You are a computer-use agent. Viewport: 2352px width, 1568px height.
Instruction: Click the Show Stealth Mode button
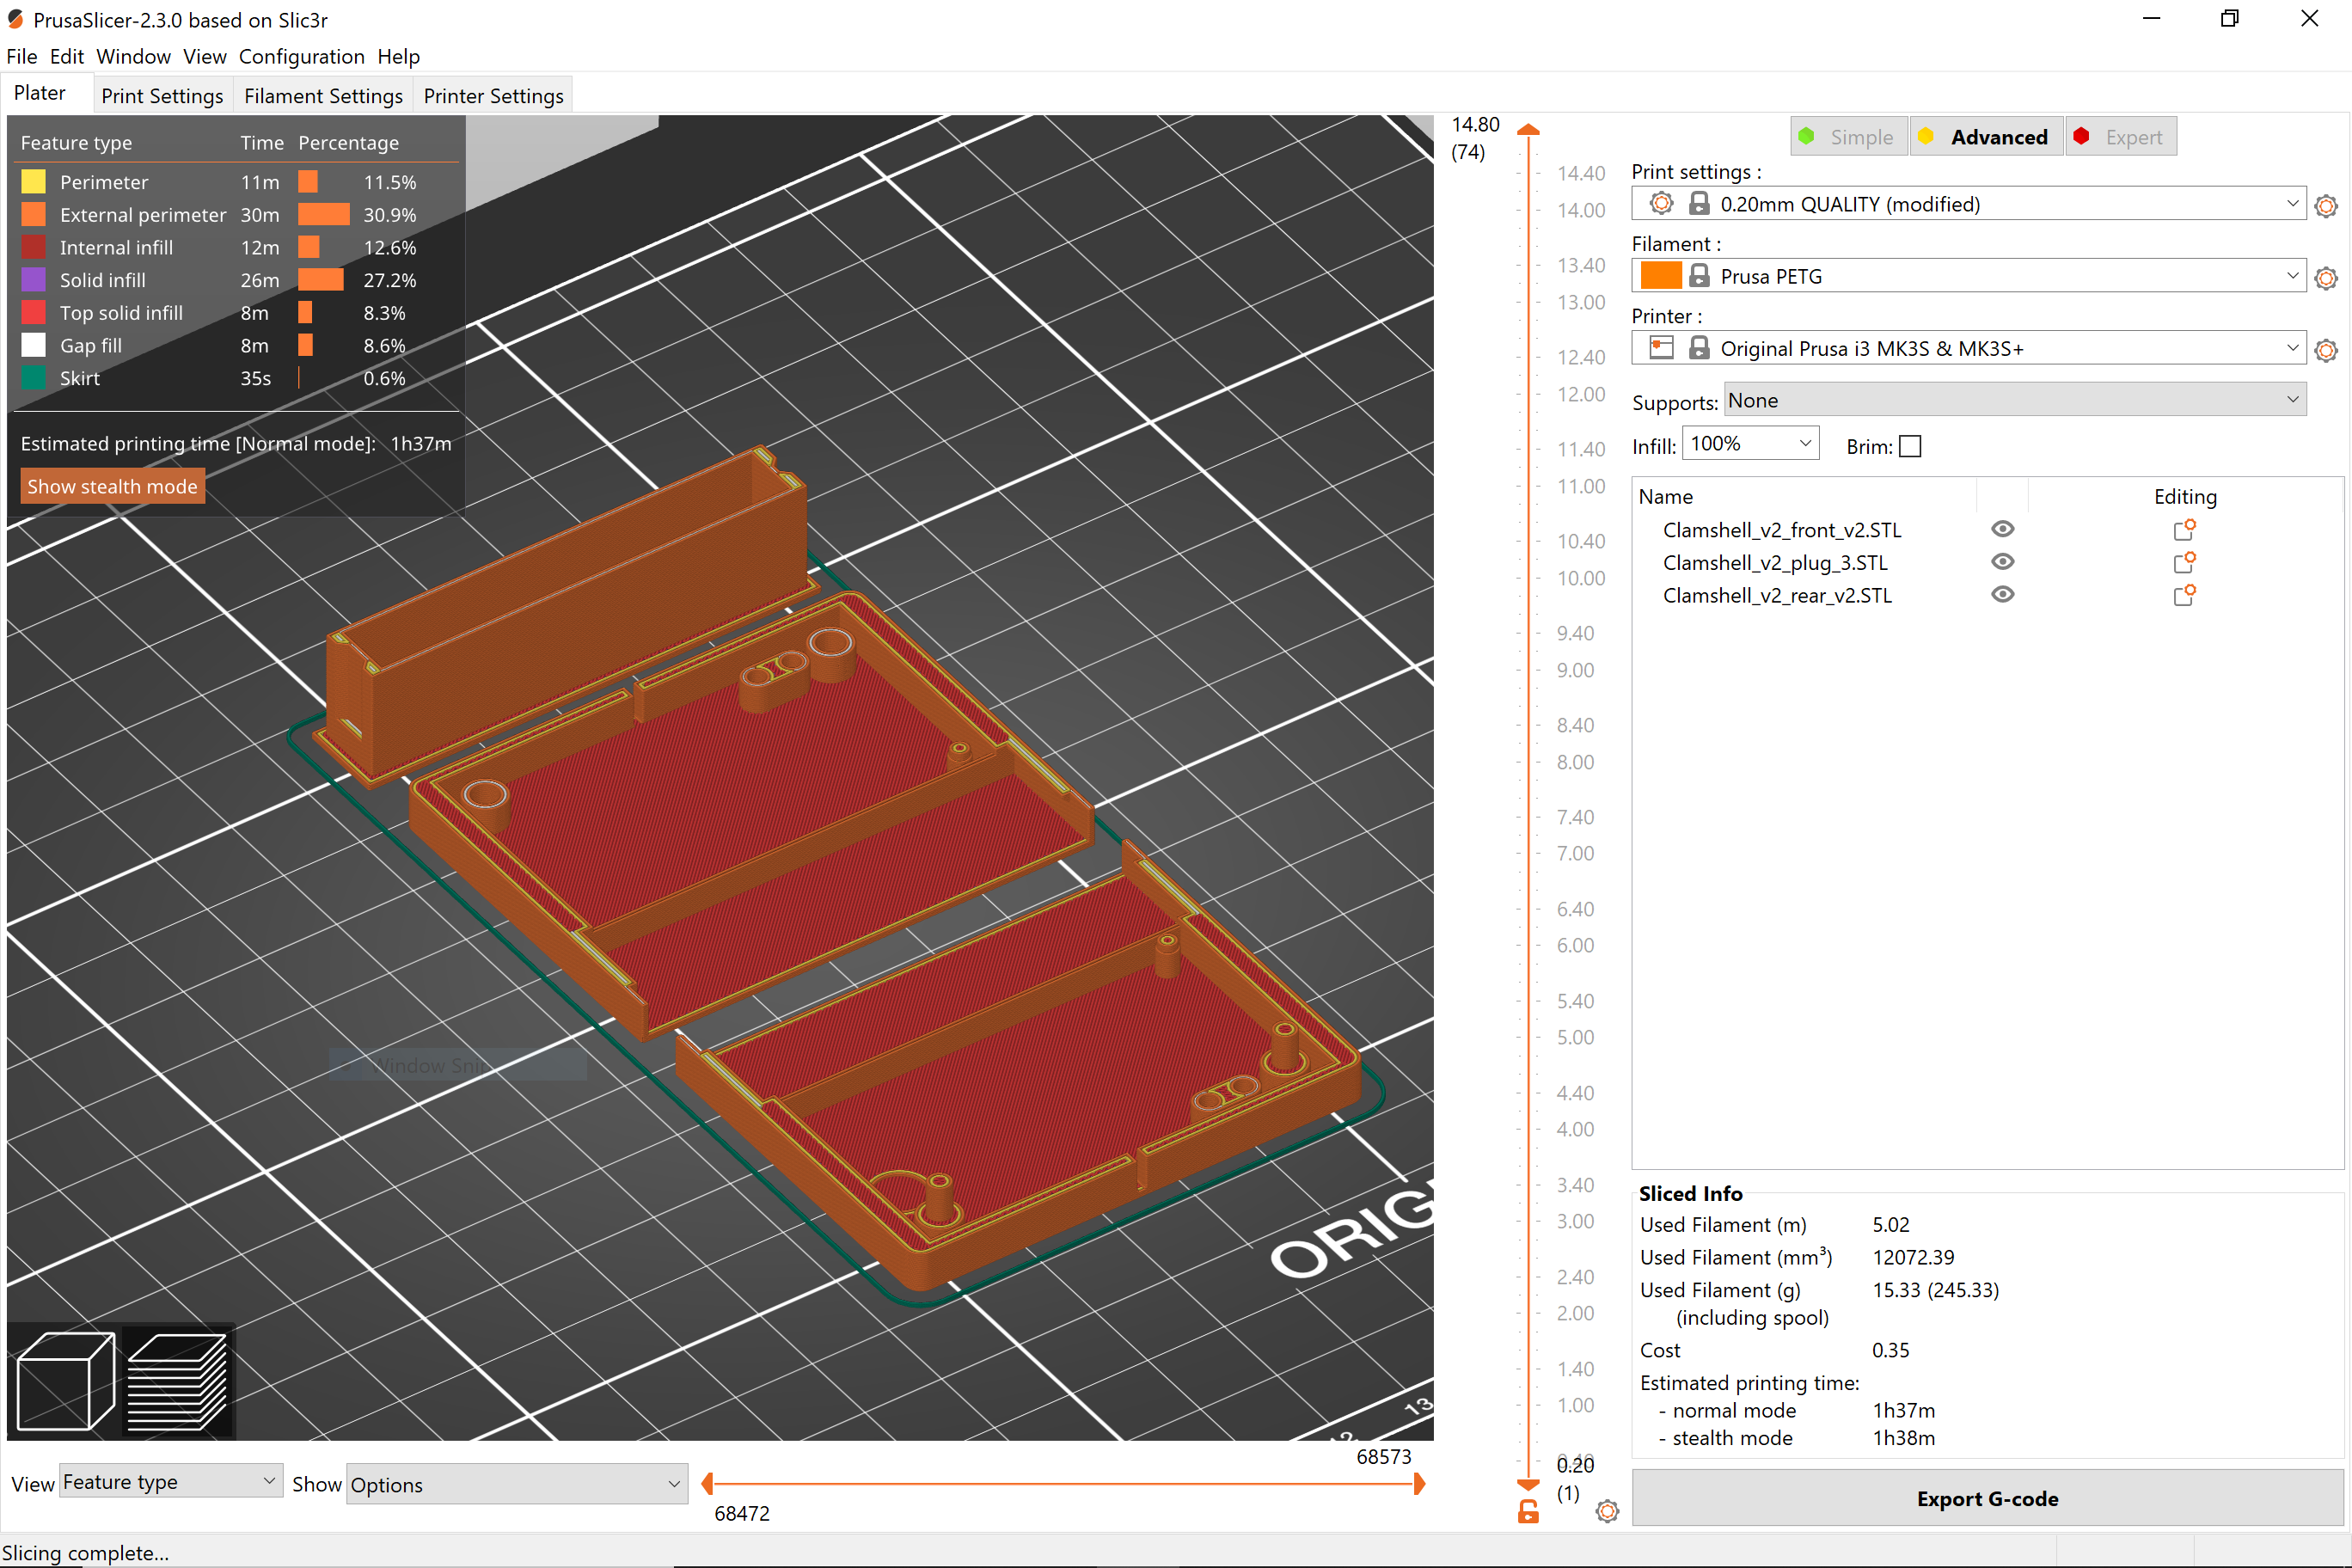110,487
